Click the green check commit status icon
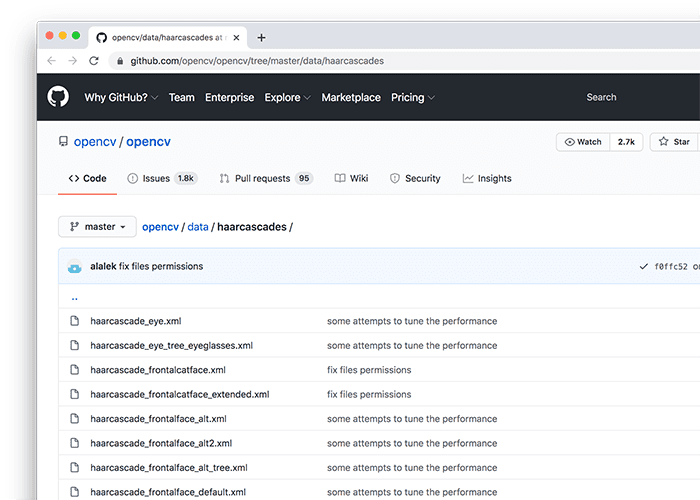This screenshot has height=500, width=700. pyautogui.click(x=643, y=267)
